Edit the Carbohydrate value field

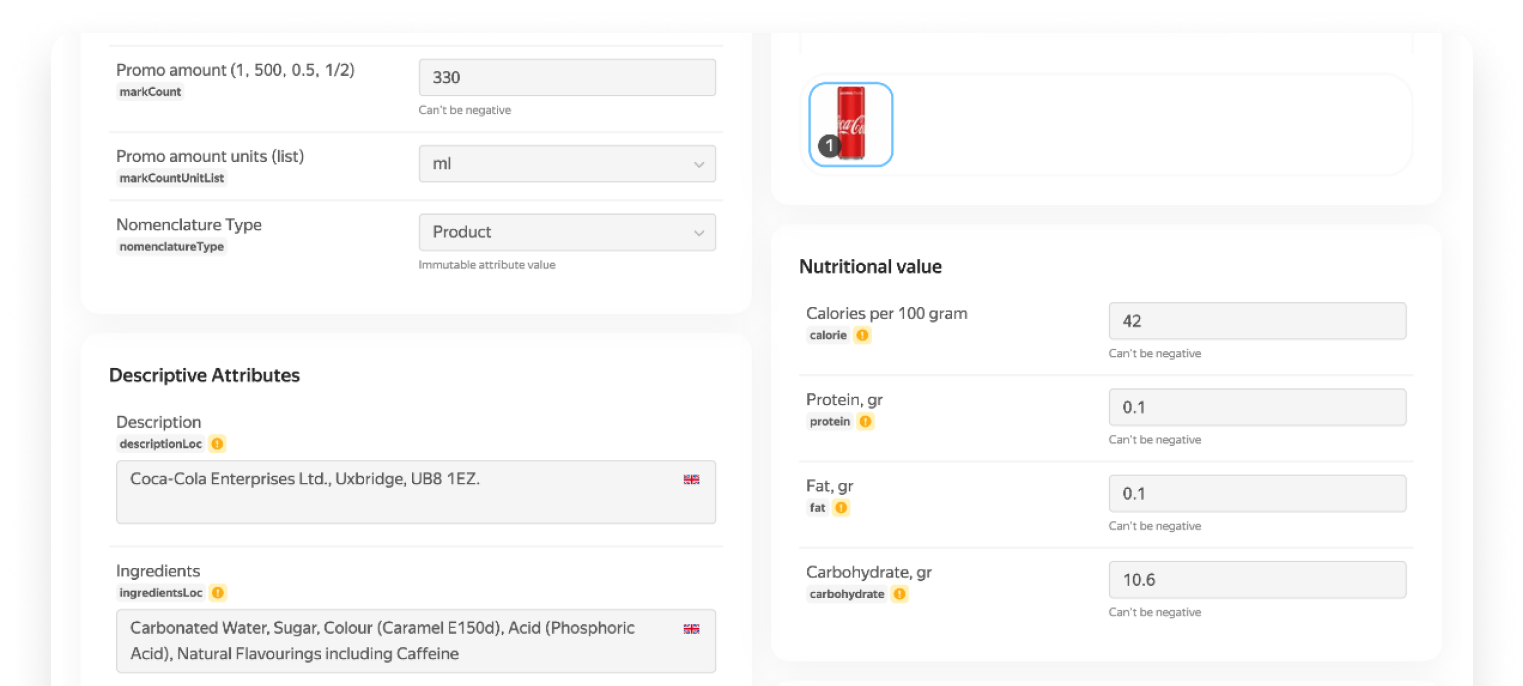click(x=1257, y=580)
